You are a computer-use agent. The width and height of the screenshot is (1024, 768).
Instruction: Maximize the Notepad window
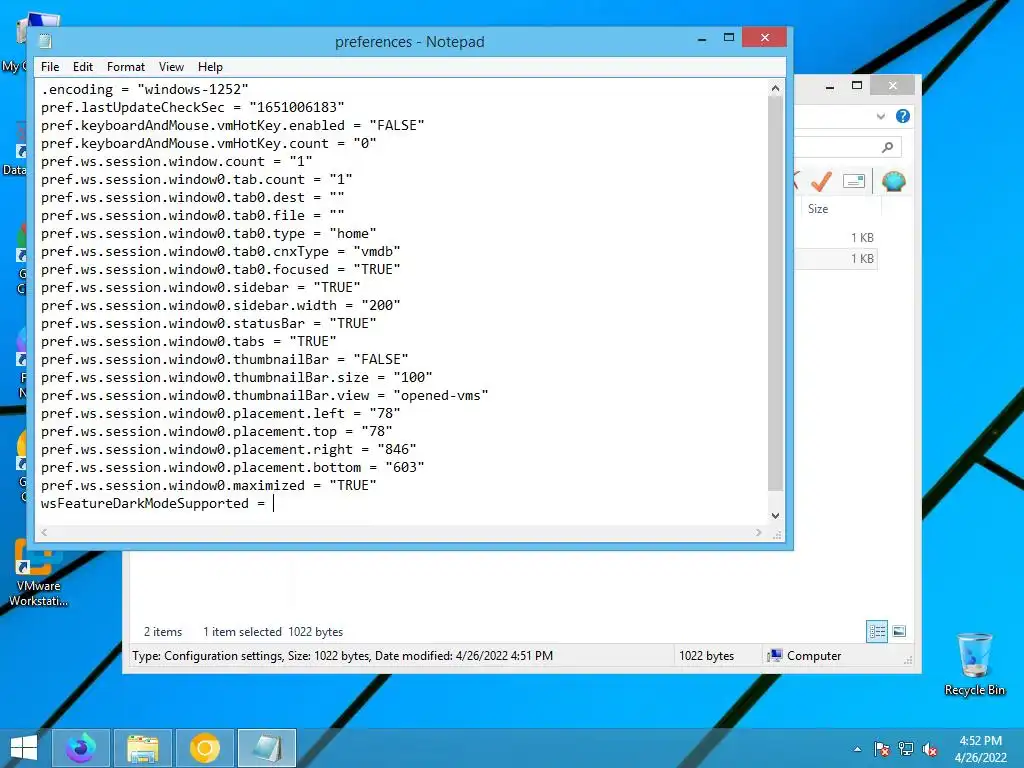[x=729, y=38]
